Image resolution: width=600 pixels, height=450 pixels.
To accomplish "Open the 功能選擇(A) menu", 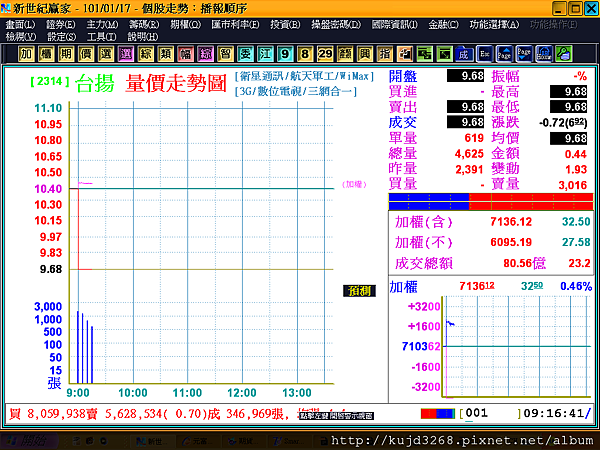I will (x=494, y=24).
